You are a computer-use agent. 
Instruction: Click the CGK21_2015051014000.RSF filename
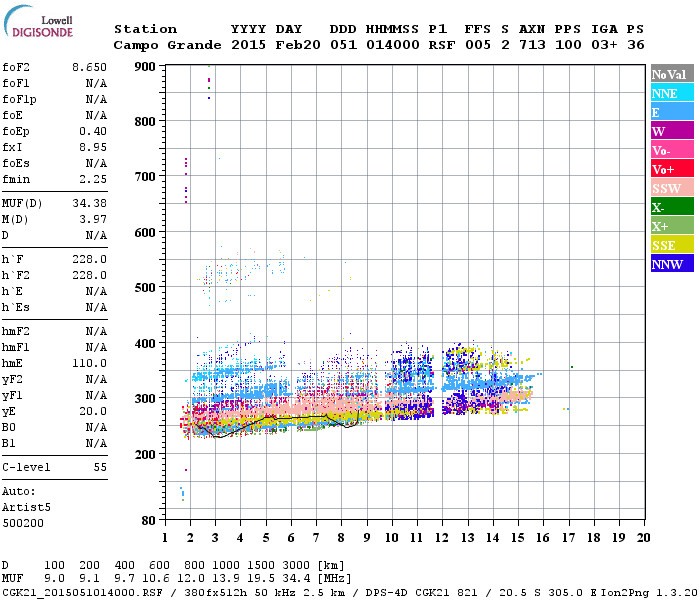(82, 593)
